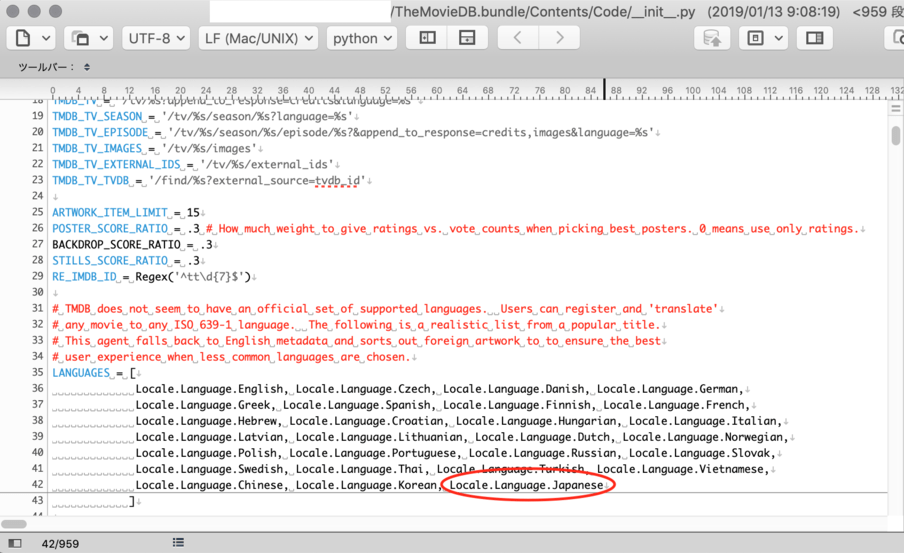Image resolution: width=904 pixels, height=553 pixels.
Task: Click the vertical scrollbar thumb
Action: [895, 136]
